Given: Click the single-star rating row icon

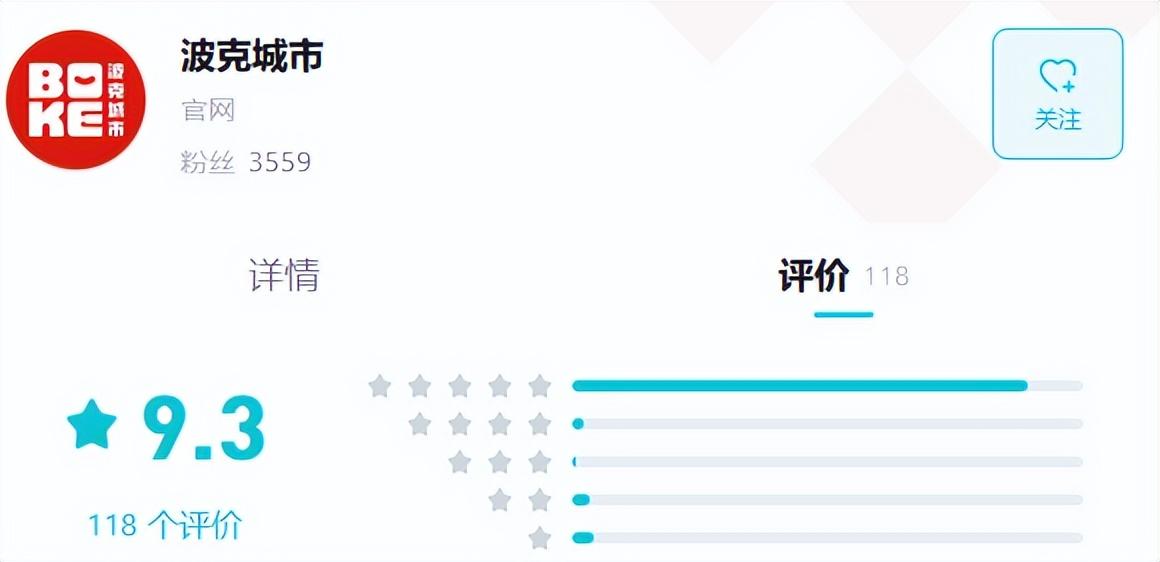Looking at the screenshot, I should 540,538.
